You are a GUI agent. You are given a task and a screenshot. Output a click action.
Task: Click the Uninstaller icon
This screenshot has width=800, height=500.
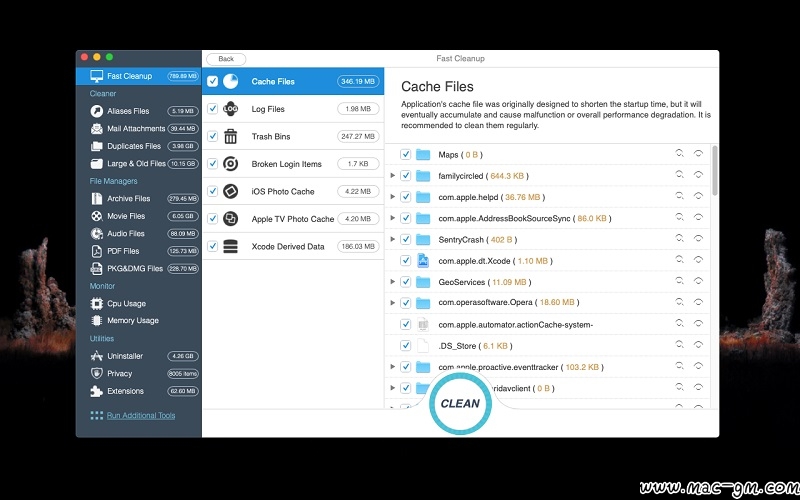pyautogui.click(x=96, y=356)
